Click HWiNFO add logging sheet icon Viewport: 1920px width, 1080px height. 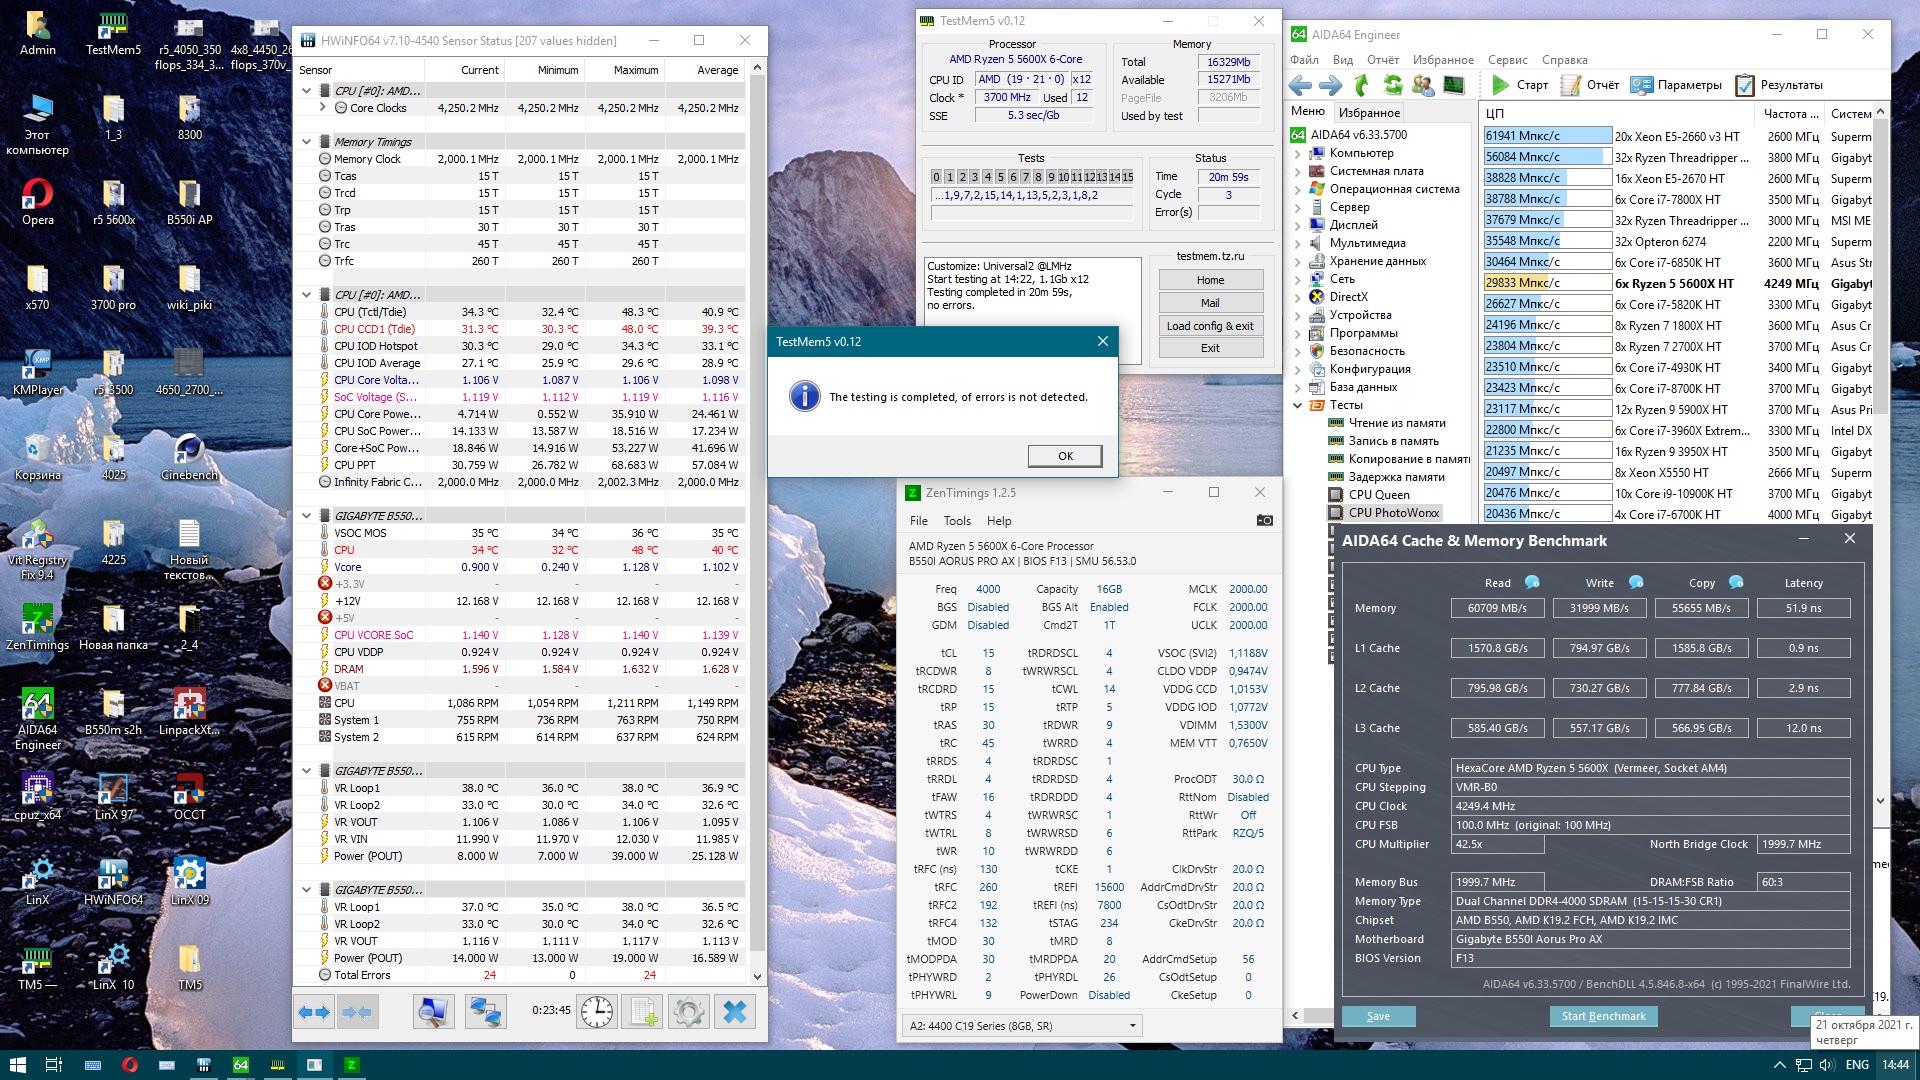[643, 1012]
